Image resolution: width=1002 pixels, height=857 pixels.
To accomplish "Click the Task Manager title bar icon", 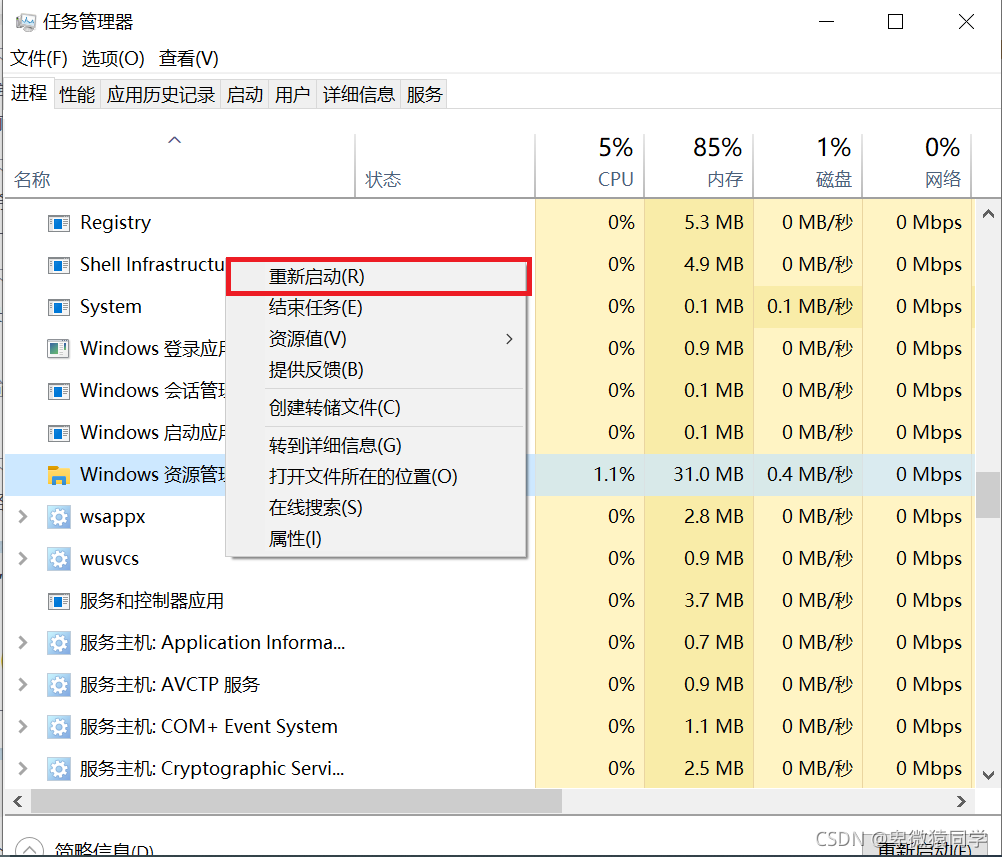I will click(x=26, y=22).
